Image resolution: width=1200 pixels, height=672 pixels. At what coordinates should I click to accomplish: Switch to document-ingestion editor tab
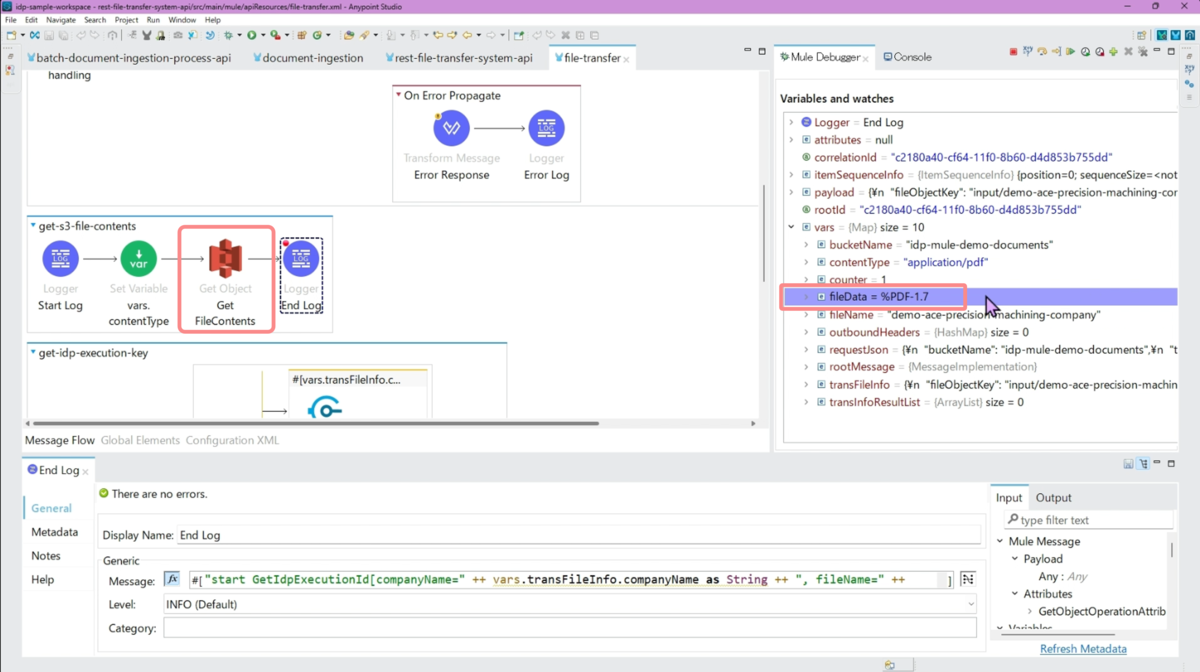coord(307,58)
